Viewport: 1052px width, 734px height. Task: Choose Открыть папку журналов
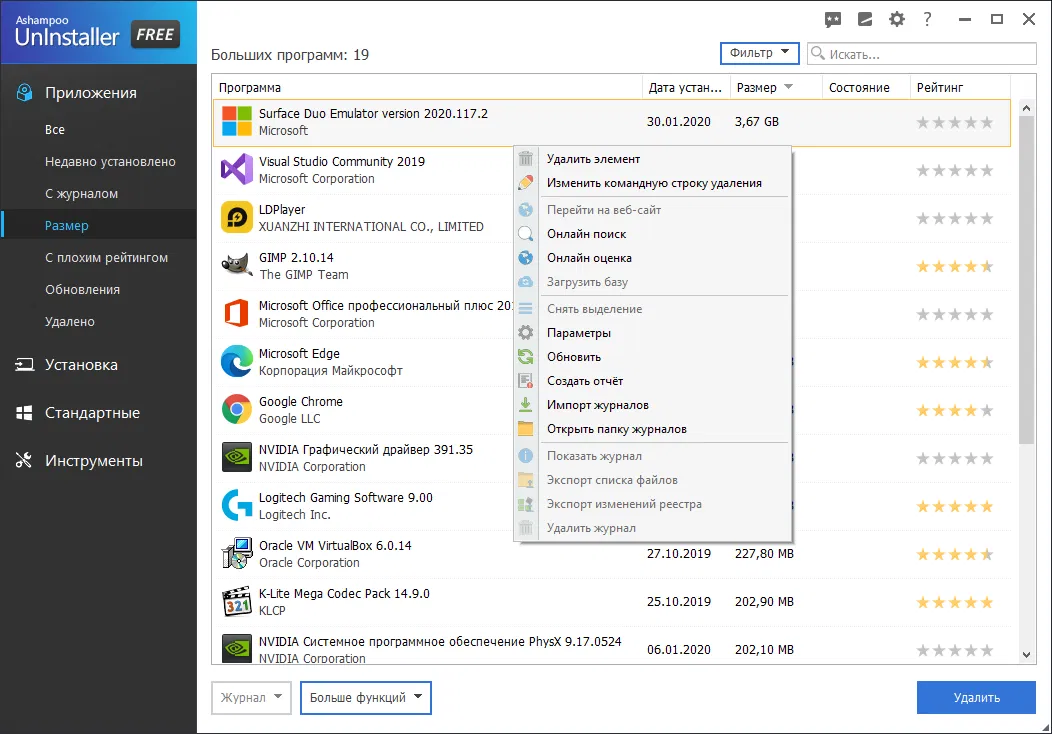pyautogui.click(x=617, y=429)
